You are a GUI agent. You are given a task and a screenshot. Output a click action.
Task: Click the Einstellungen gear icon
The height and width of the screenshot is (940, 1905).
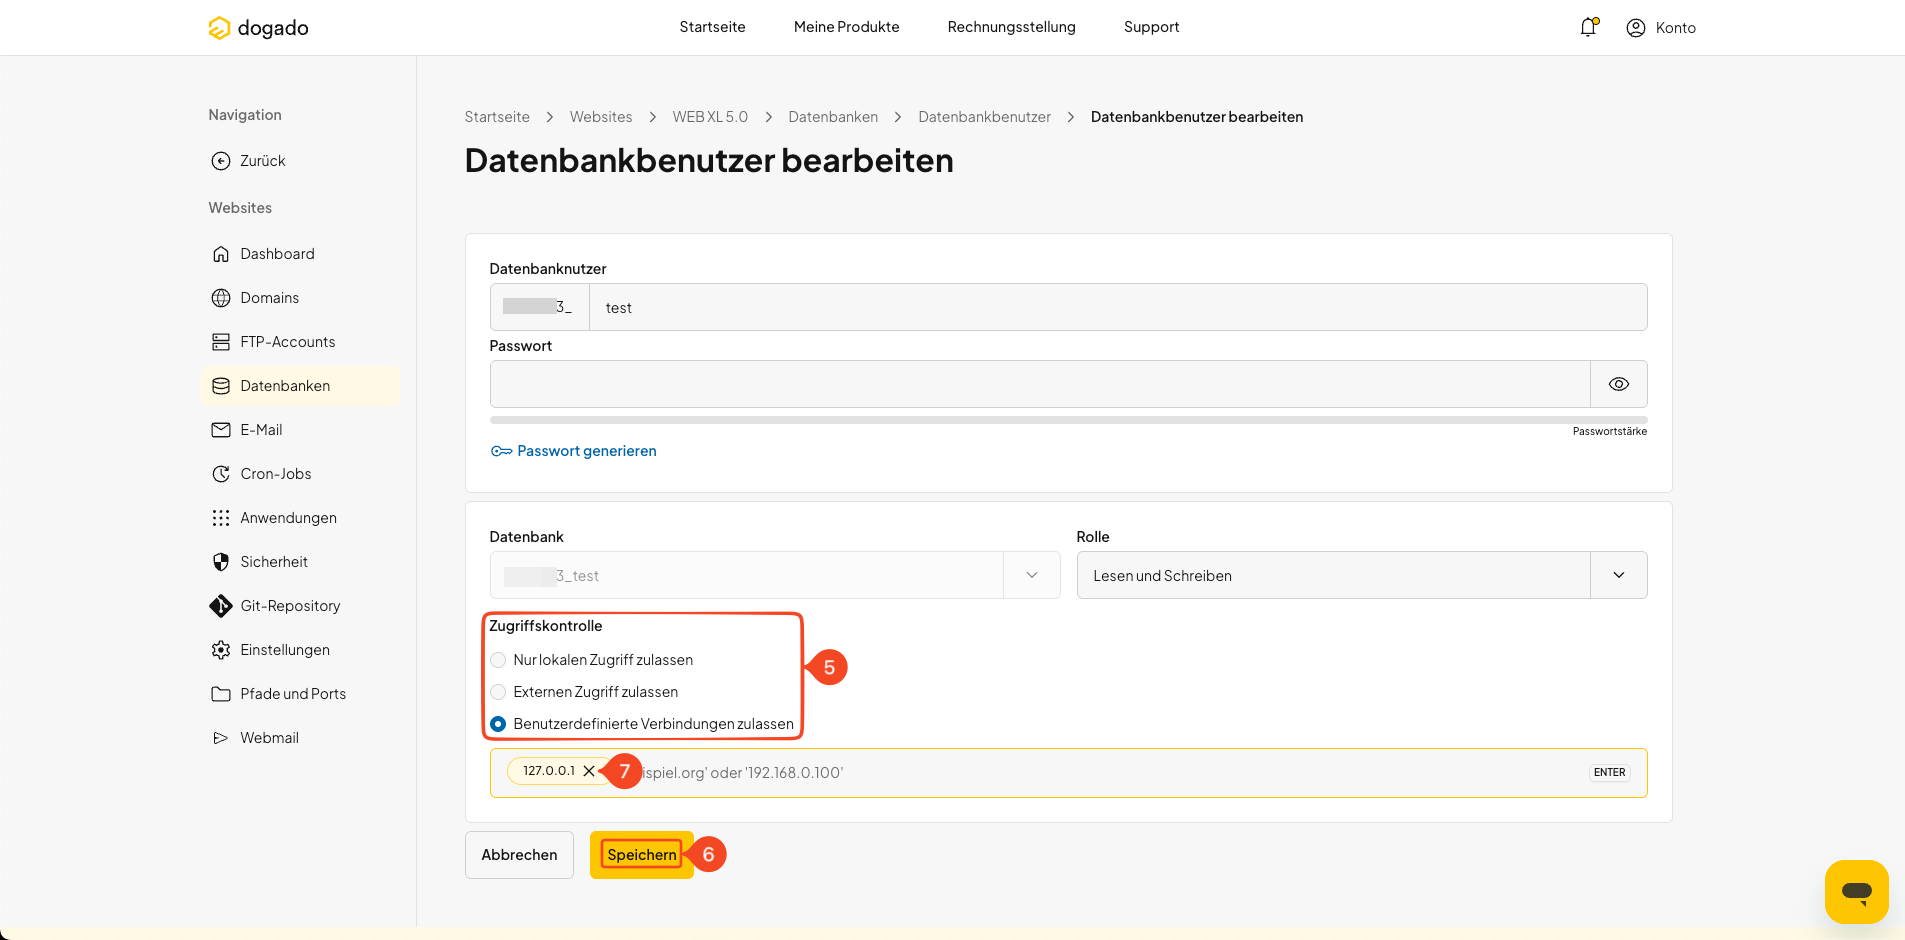tap(221, 650)
